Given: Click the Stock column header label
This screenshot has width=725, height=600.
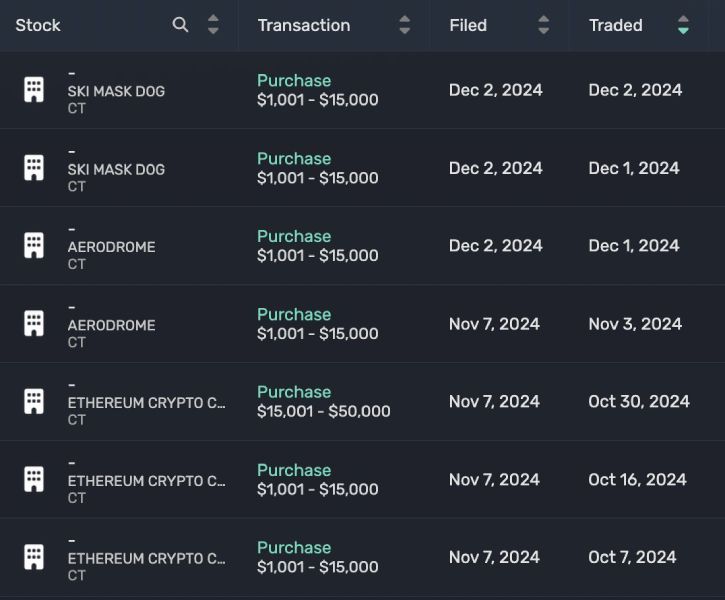Looking at the screenshot, I should point(38,25).
